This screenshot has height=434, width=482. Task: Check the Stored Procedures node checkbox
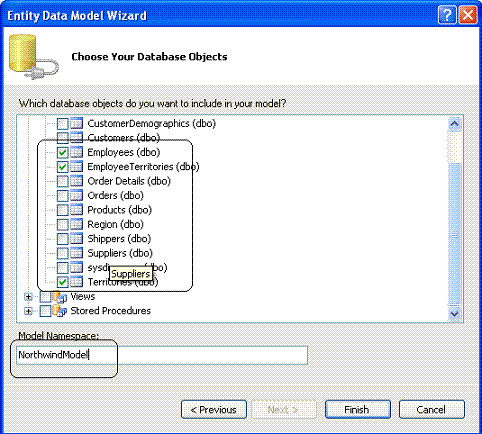click(45, 311)
